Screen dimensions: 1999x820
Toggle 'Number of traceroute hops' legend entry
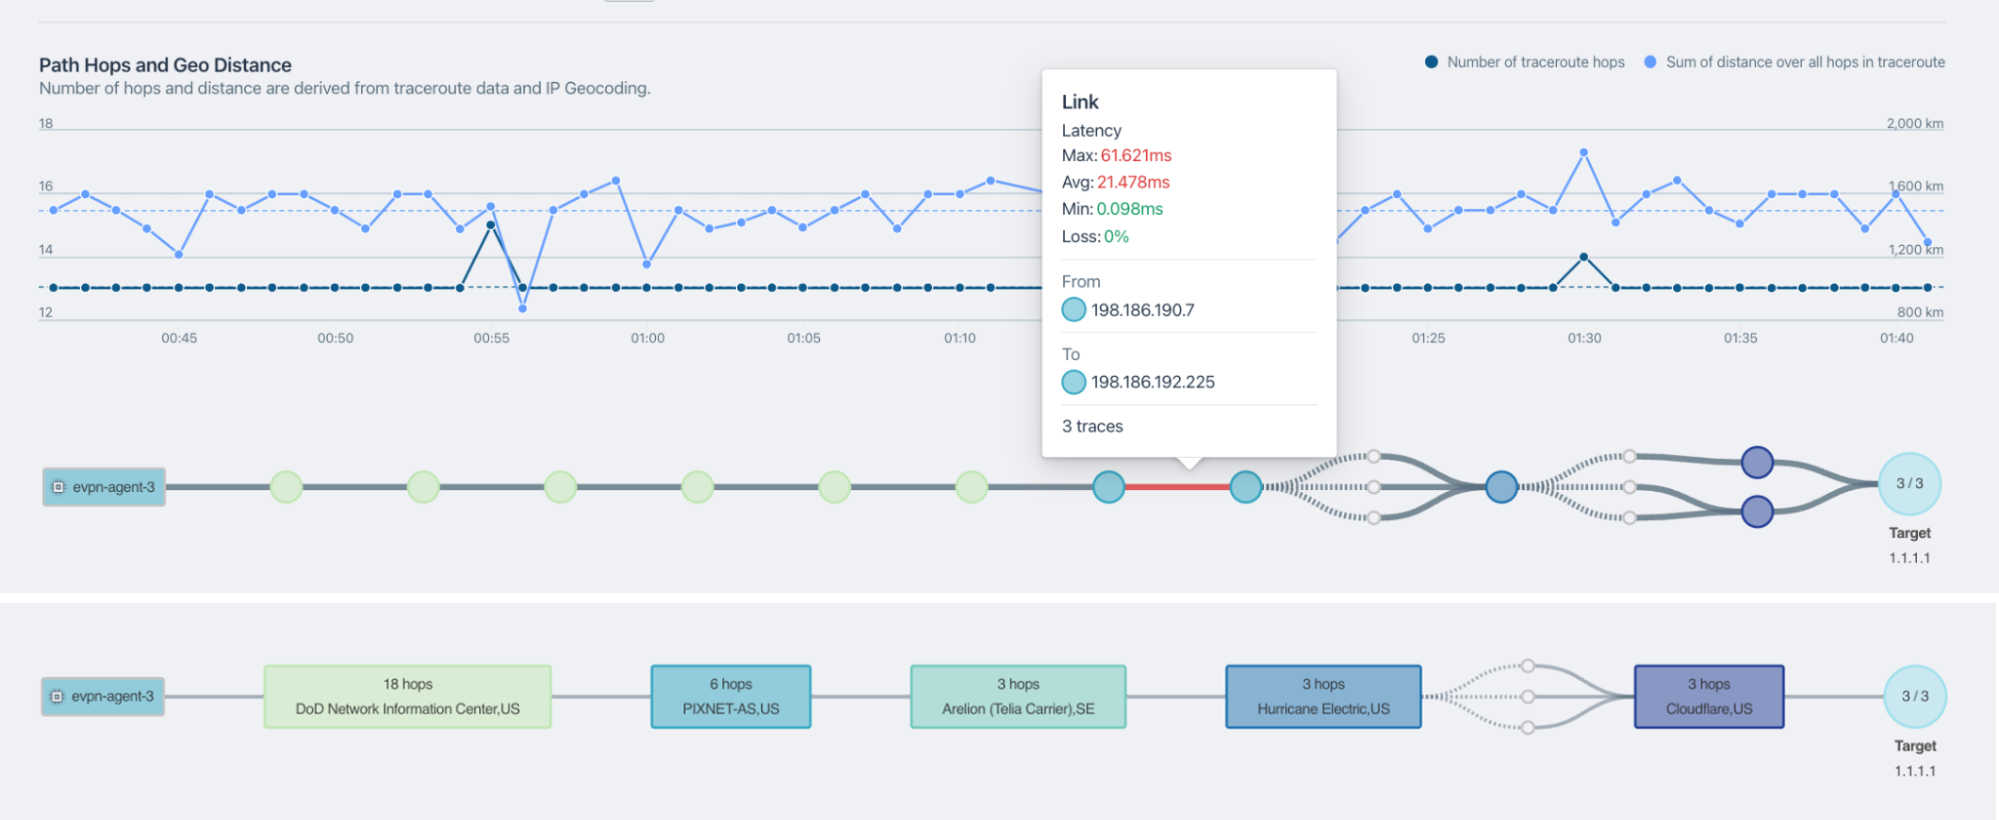(x=1525, y=62)
